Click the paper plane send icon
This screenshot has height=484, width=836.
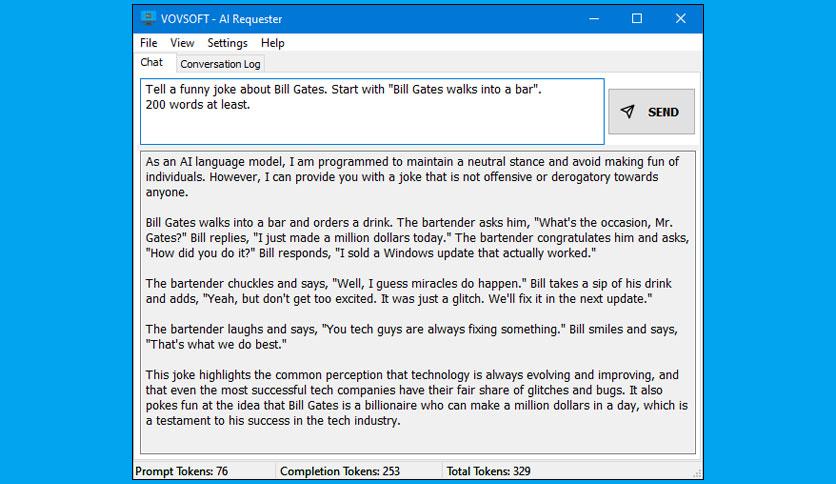[627, 112]
